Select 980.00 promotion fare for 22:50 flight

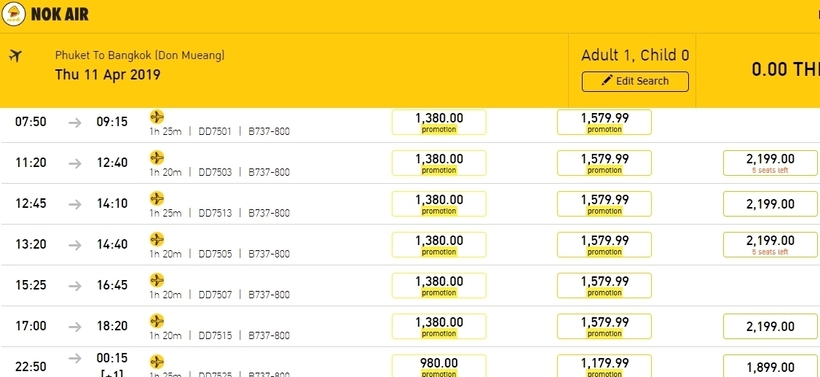point(439,366)
